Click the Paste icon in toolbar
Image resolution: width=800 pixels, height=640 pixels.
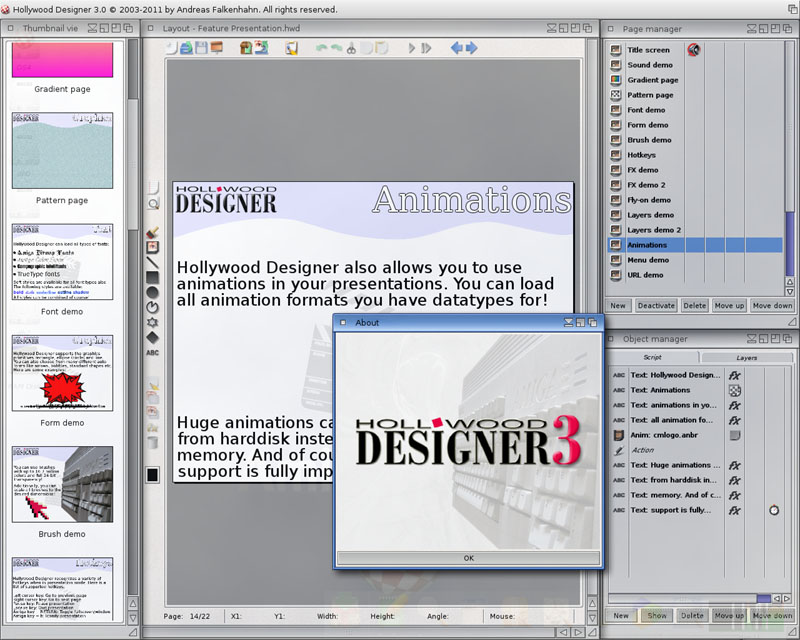(381, 48)
